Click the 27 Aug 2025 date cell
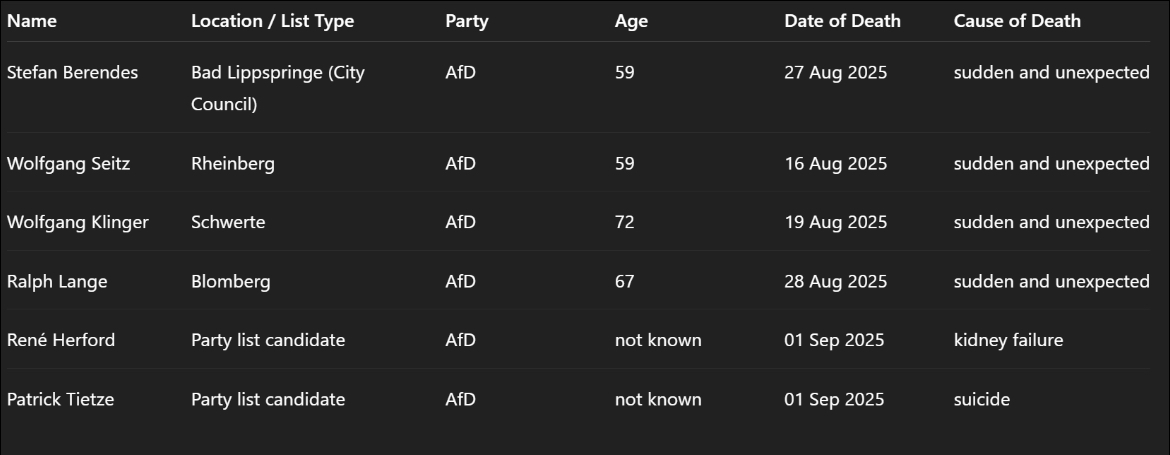 point(835,73)
